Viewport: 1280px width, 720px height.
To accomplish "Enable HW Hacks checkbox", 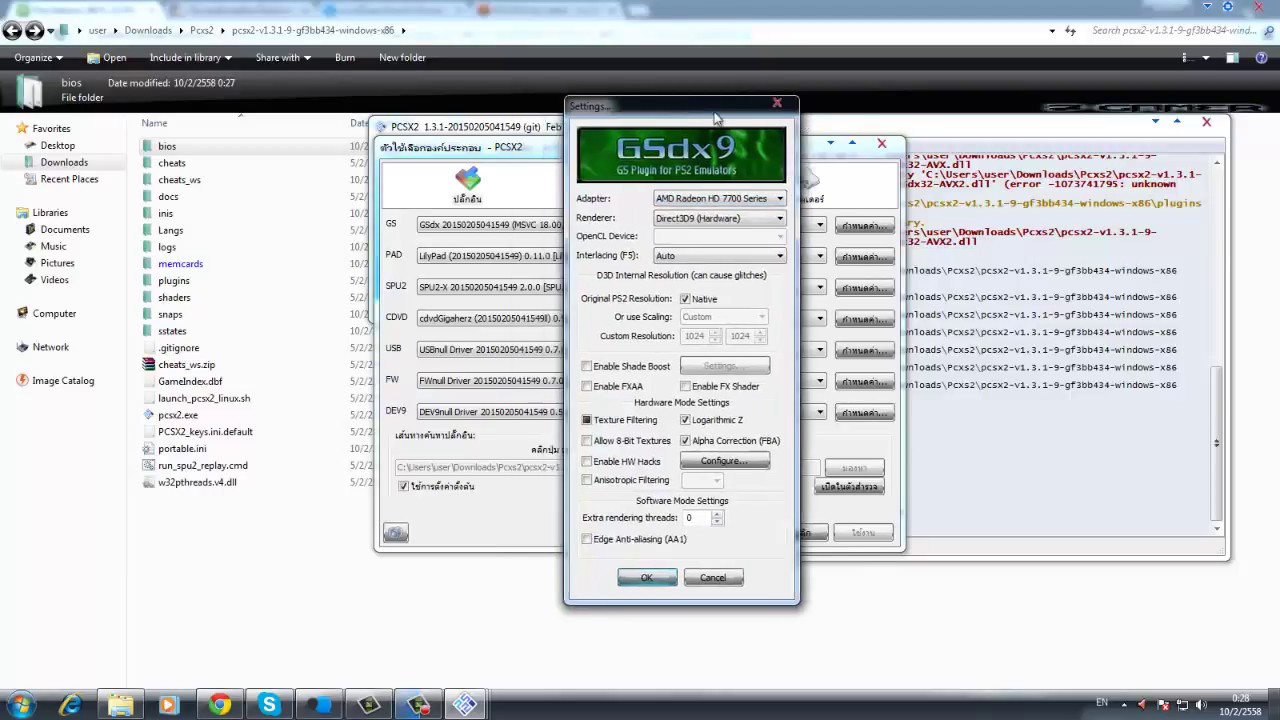I will pos(587,462).
